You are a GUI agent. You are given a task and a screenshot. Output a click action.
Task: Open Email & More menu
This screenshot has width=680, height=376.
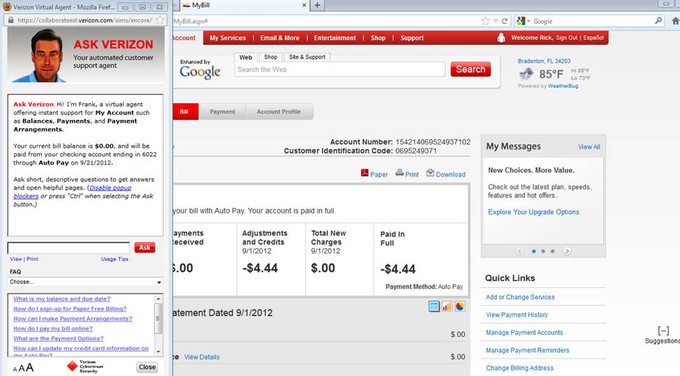pos(280,38)
